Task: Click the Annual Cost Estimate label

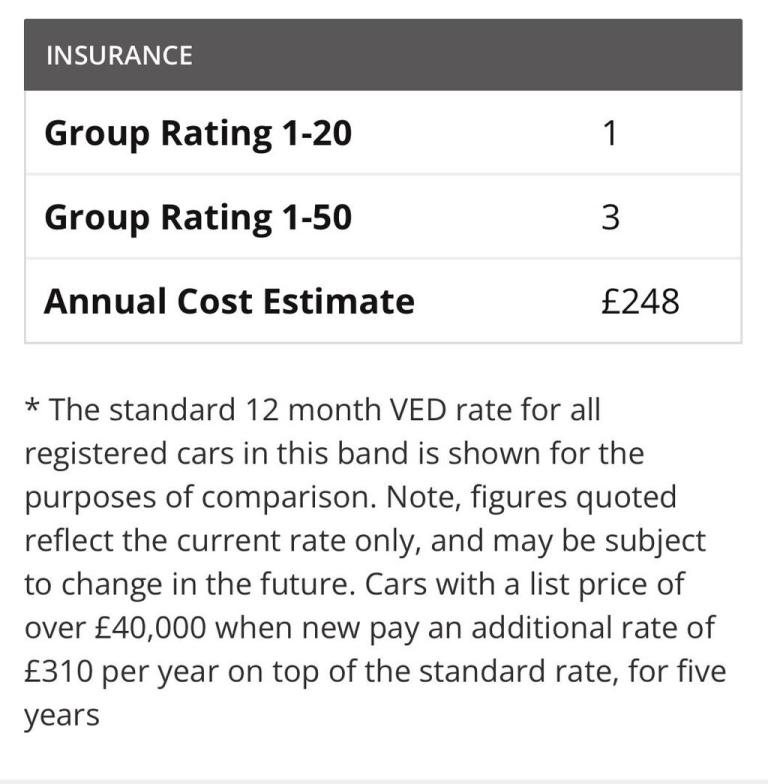Action: click(229, 301)
